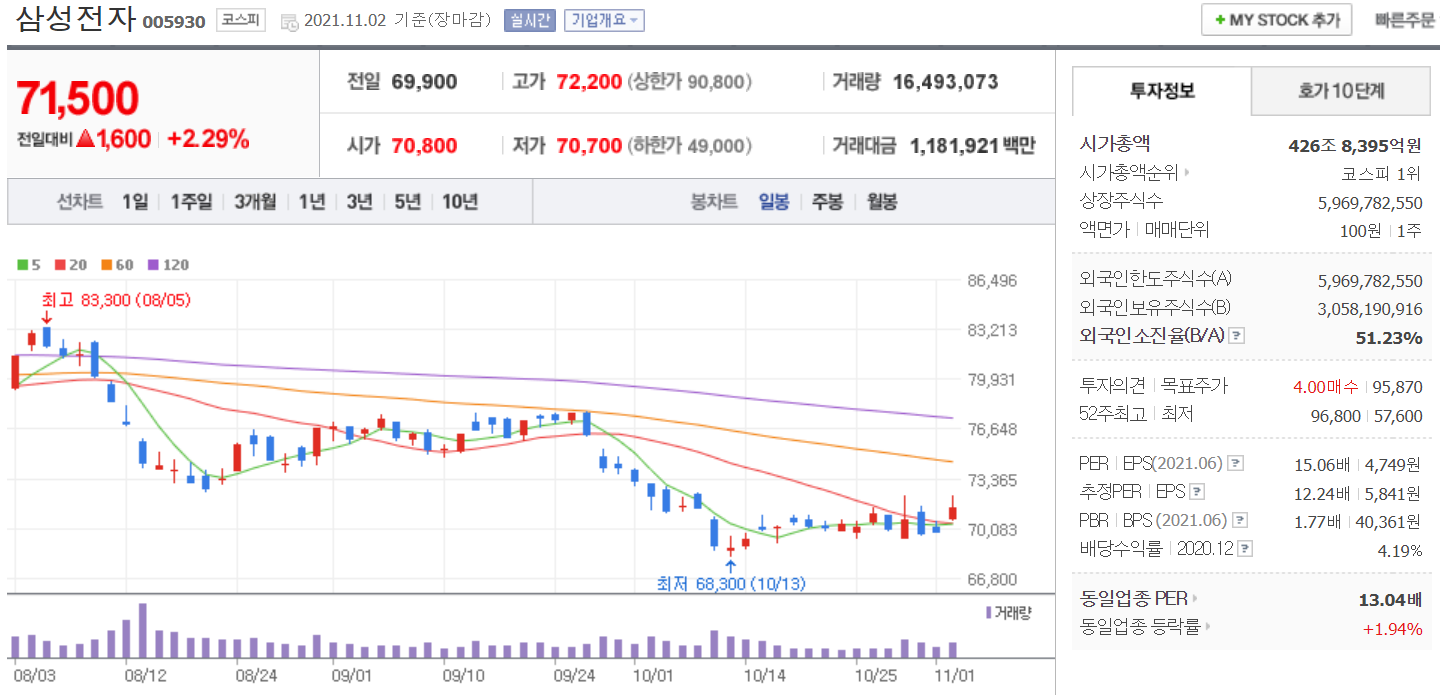Screen dimensions: 1440x695
Task: Click the 거래대금 value 1,181,921 백만
Action: 973,146
